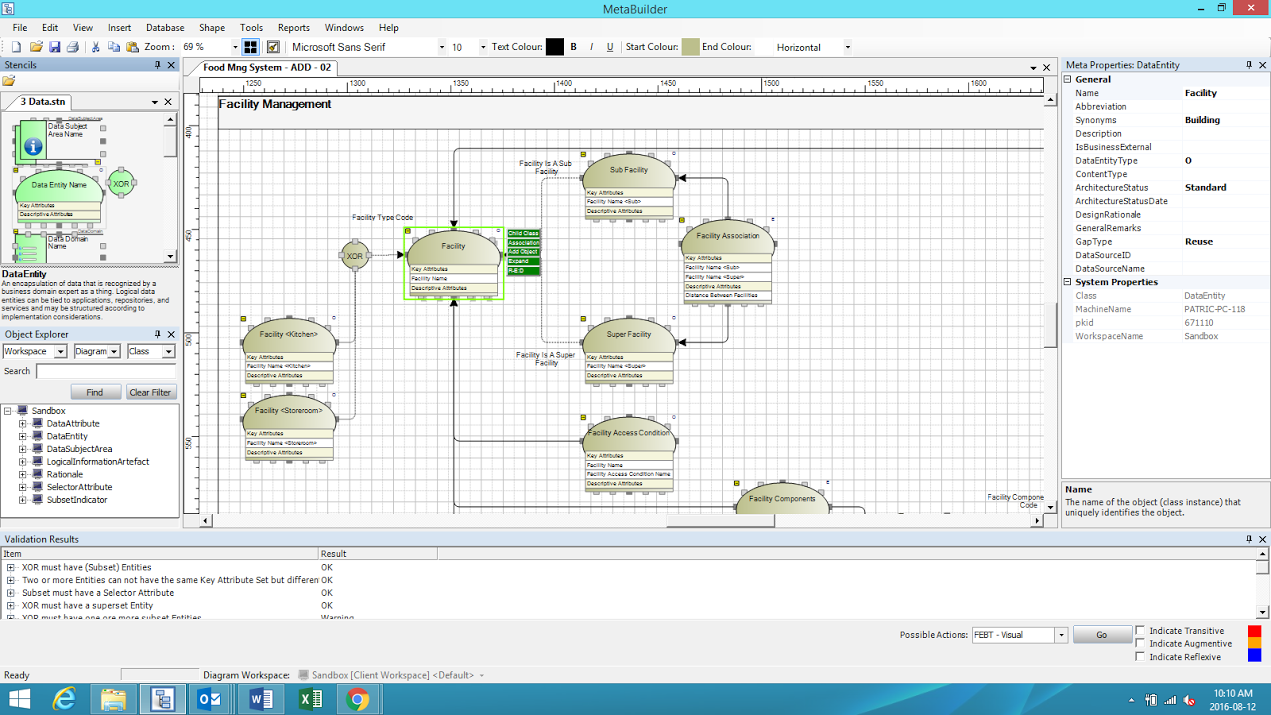1271x715 pixels.
Task: Open Outlook from the taskbar
Action: [210, 699]
